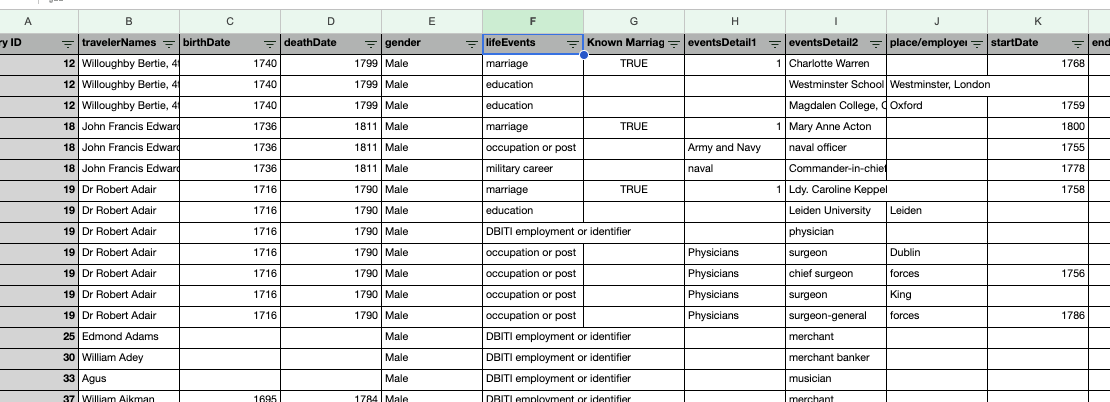Select column B header
Screen dimensions: 1110x402
[x=129, y=22]
